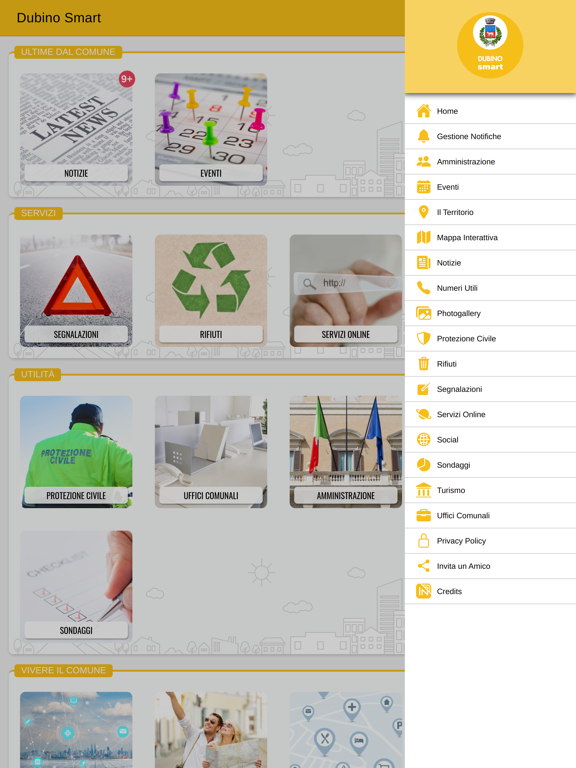
Task: Open the tourists with map tile
Action: [211, 730]
